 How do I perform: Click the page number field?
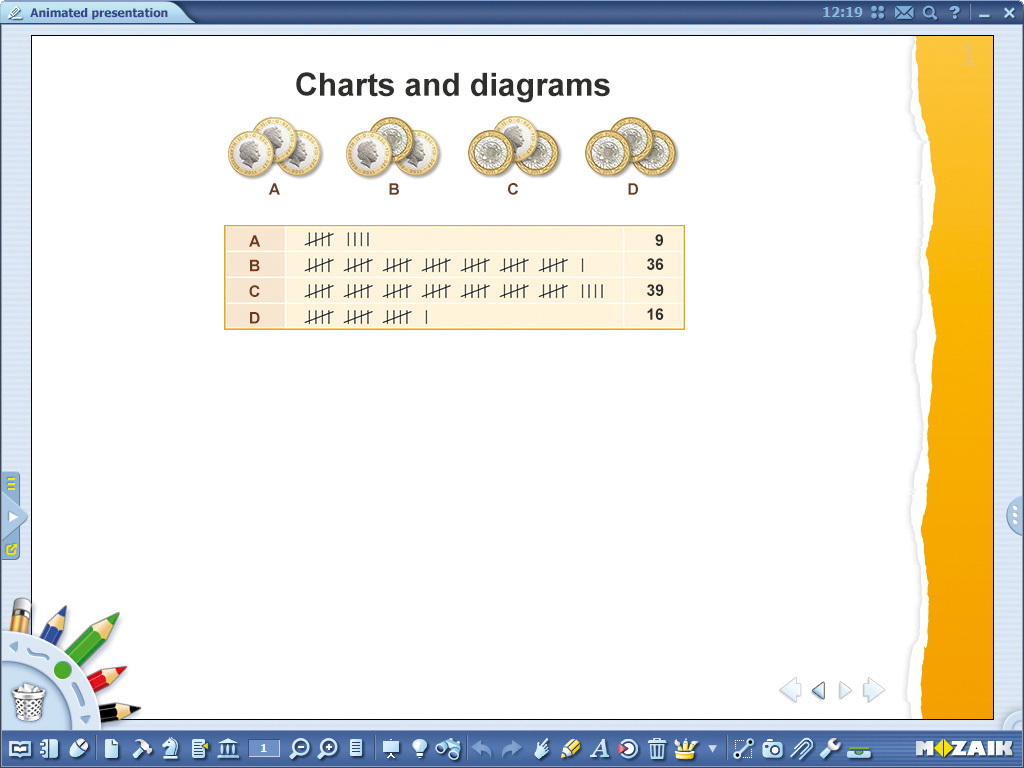(264, 748)
